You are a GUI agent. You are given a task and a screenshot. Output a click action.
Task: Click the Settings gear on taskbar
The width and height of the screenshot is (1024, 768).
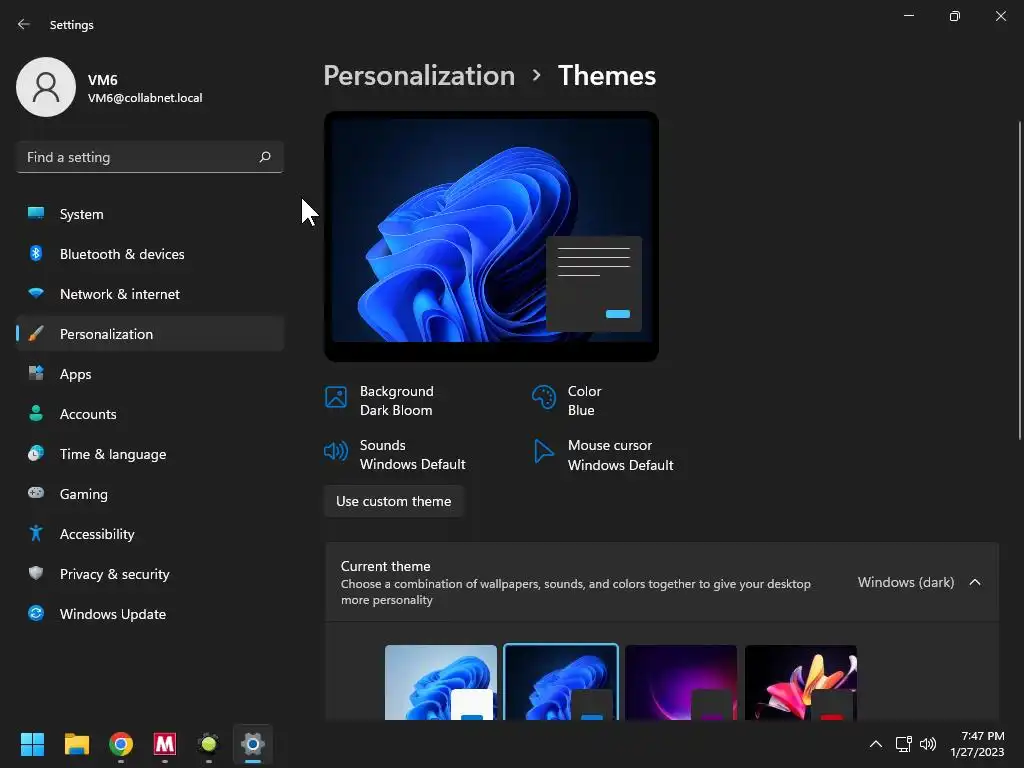pos(253,744)
